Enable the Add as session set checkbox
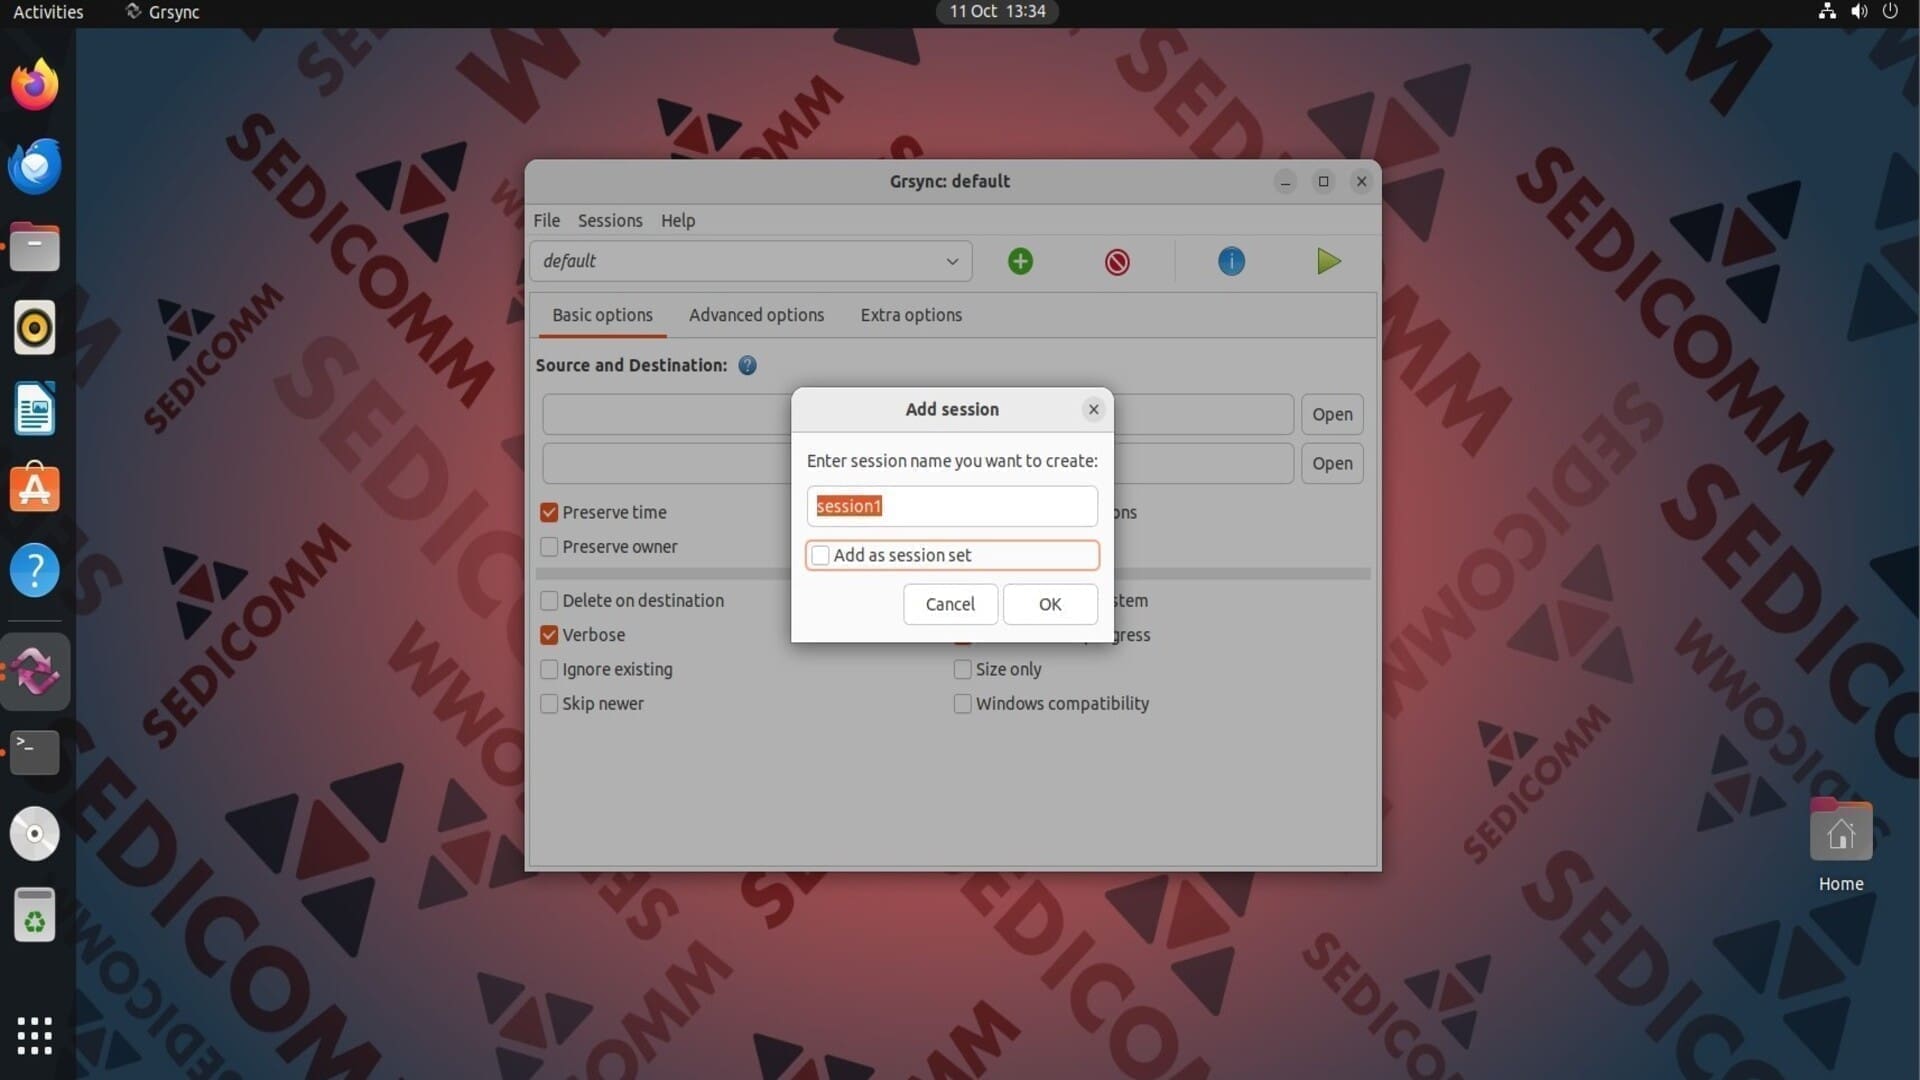This screenshot has width=1920, height=1080. pyautogui.click(x=821, y=556)
